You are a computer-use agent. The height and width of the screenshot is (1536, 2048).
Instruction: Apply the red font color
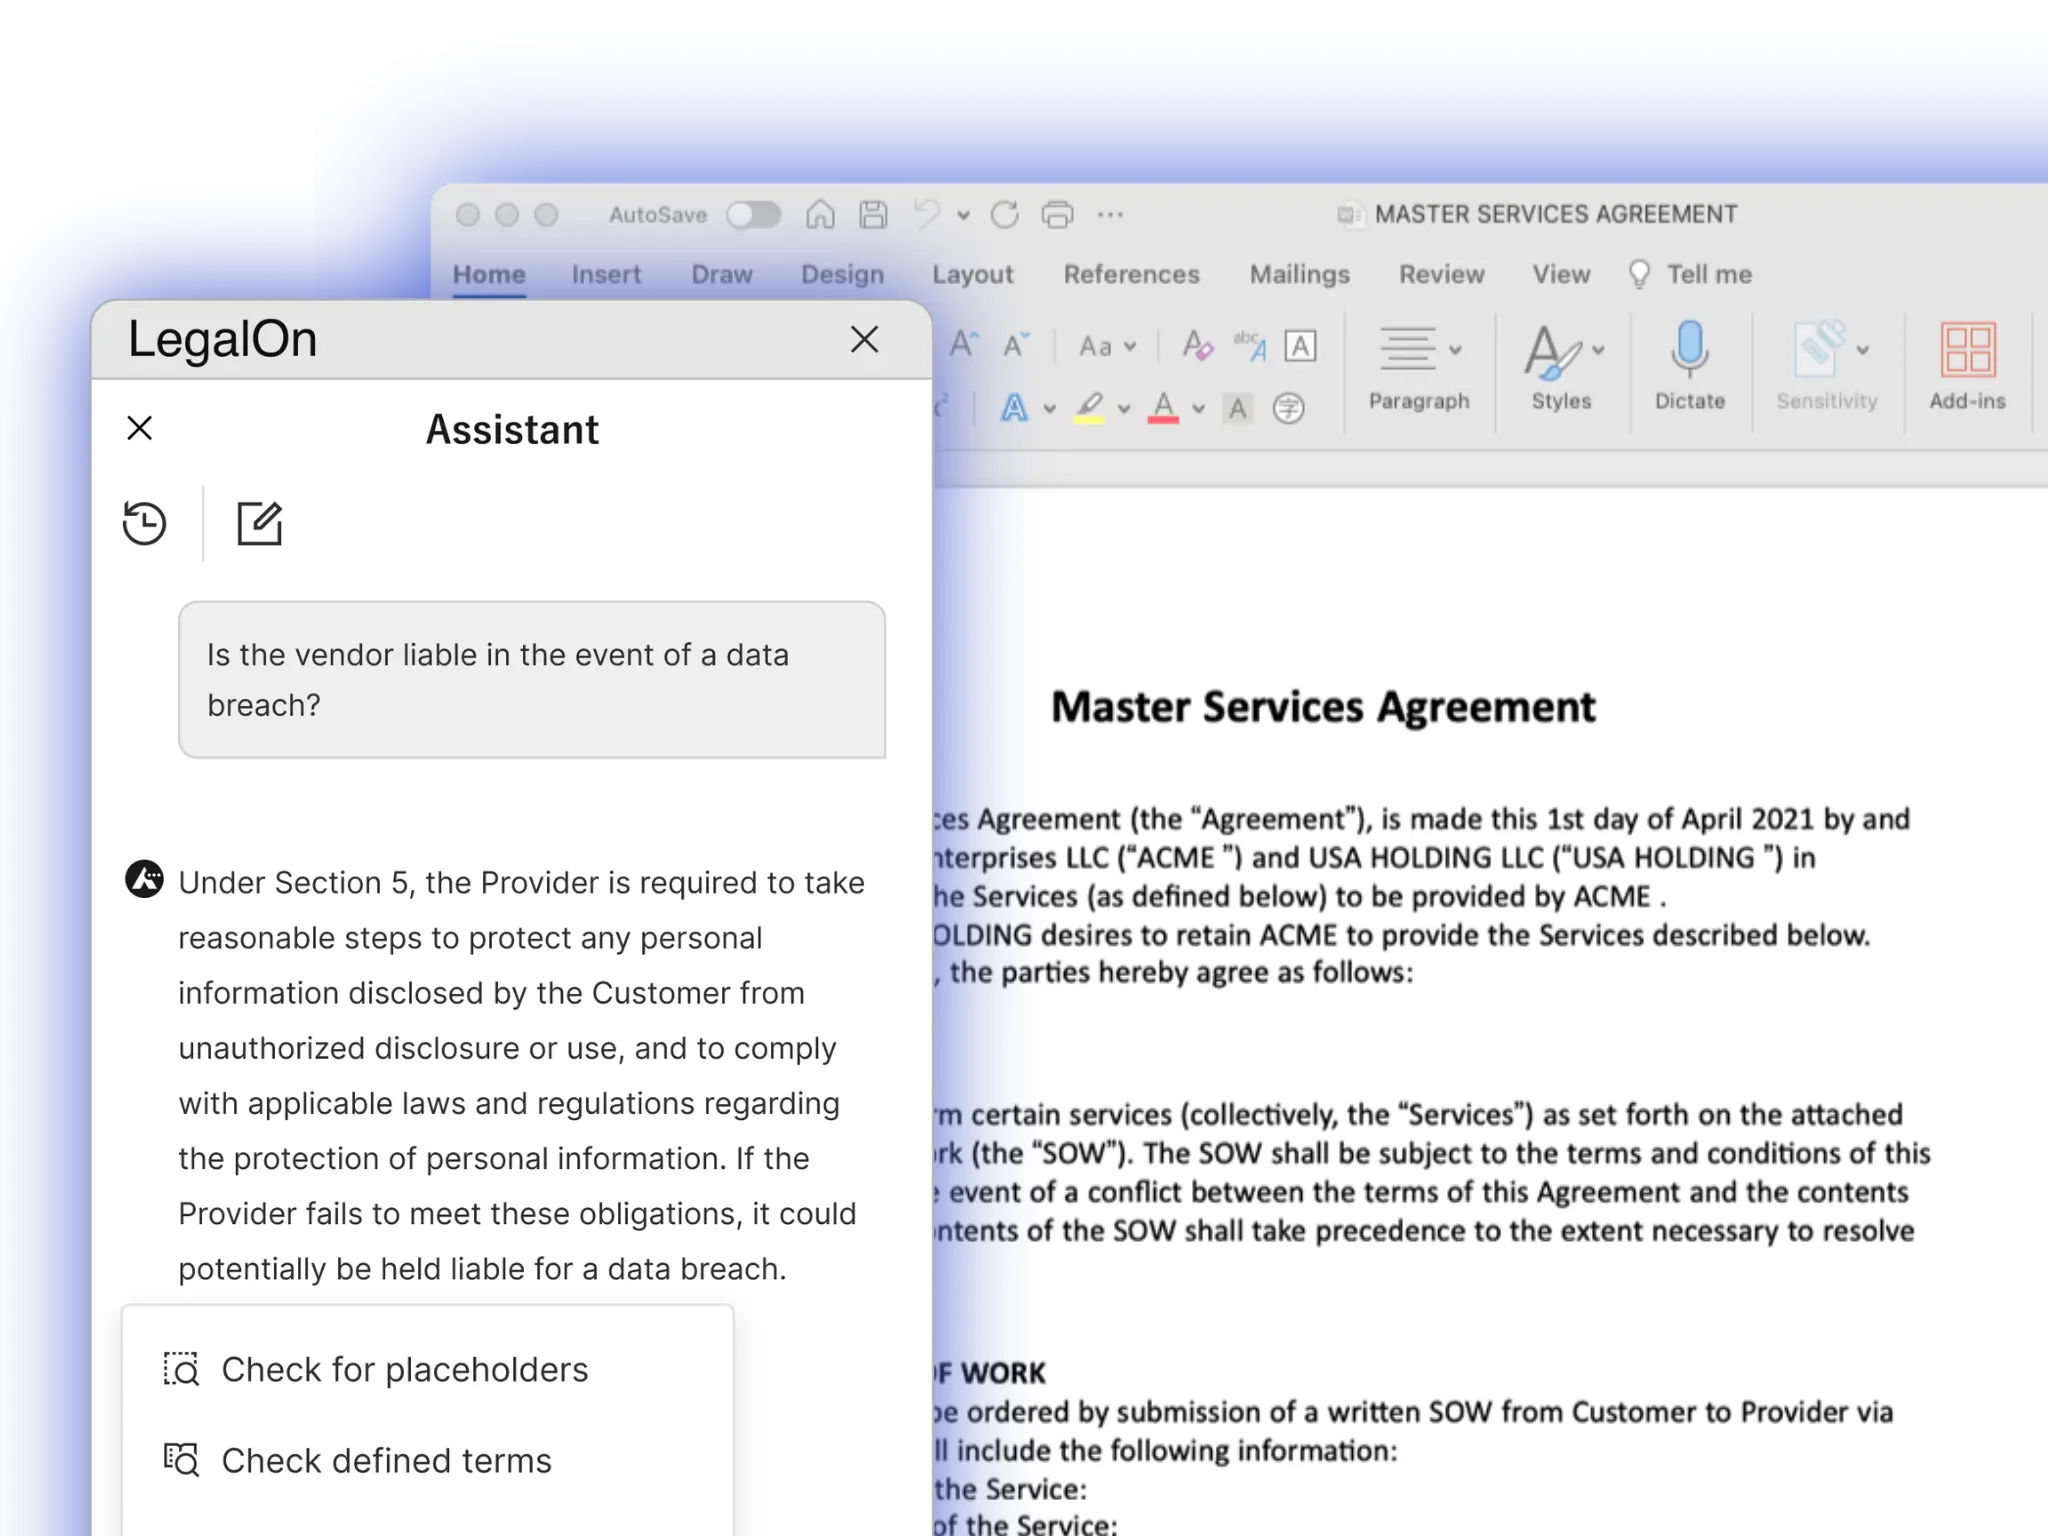click(1163, 407)
